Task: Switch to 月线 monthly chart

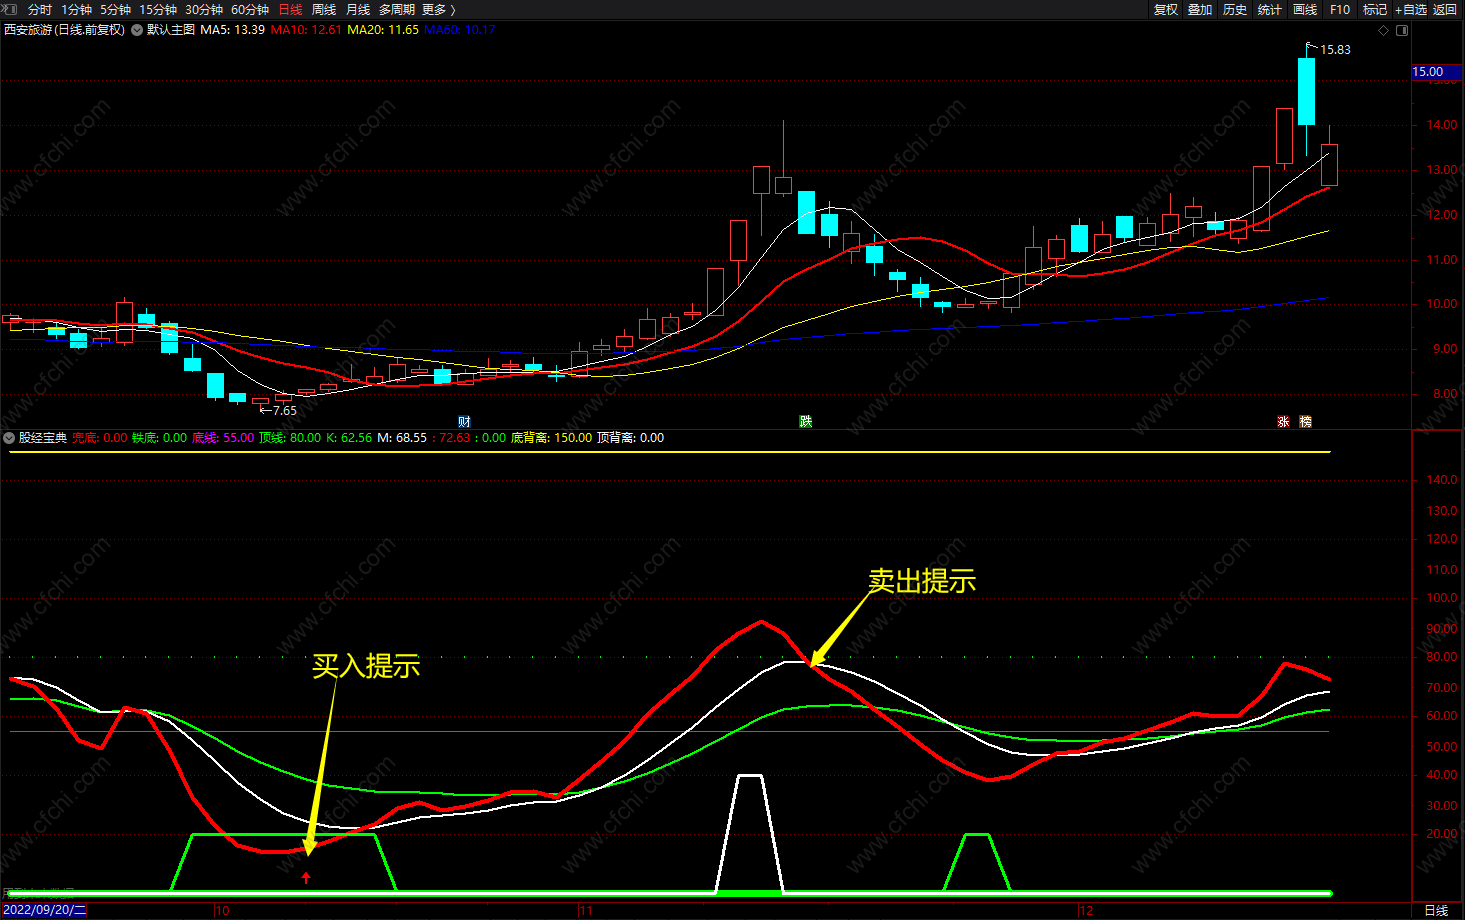Action: [358, 9]
